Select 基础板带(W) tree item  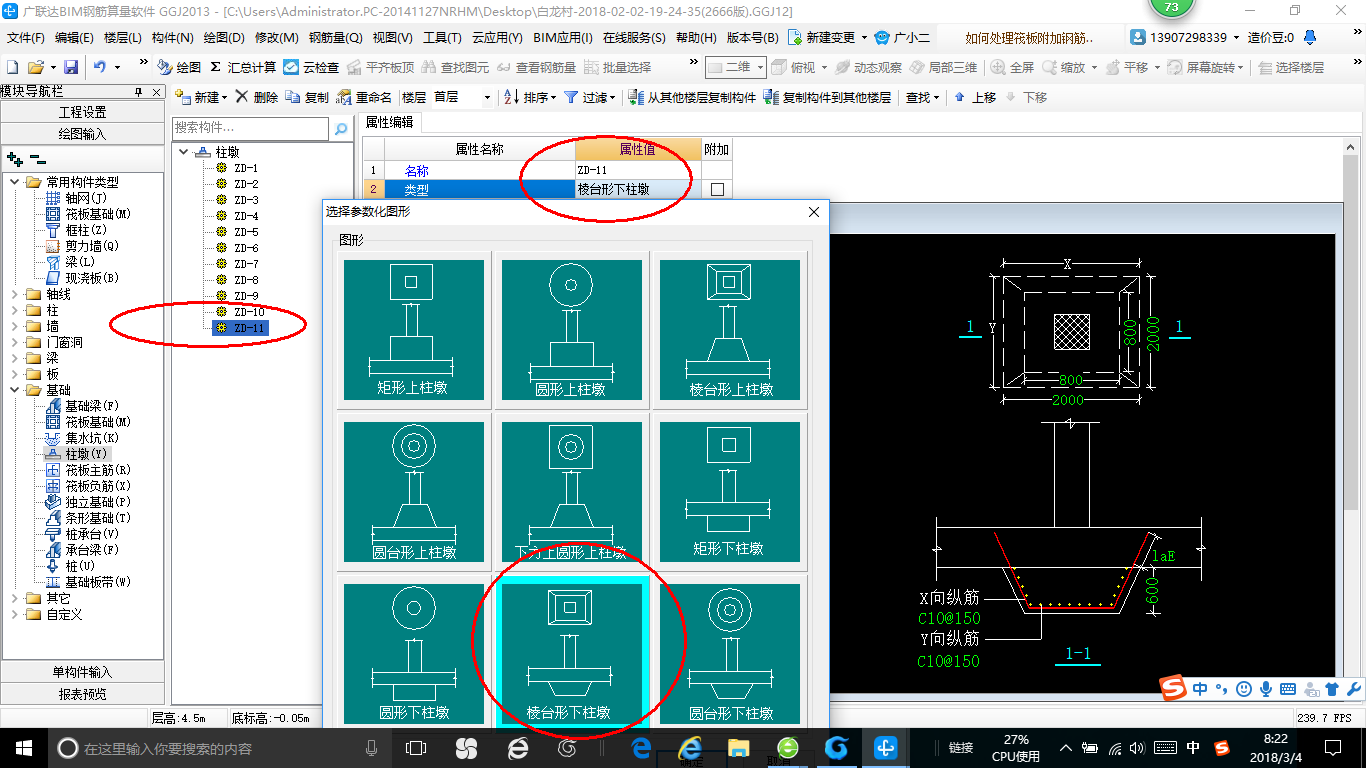(x=88, y=582)
